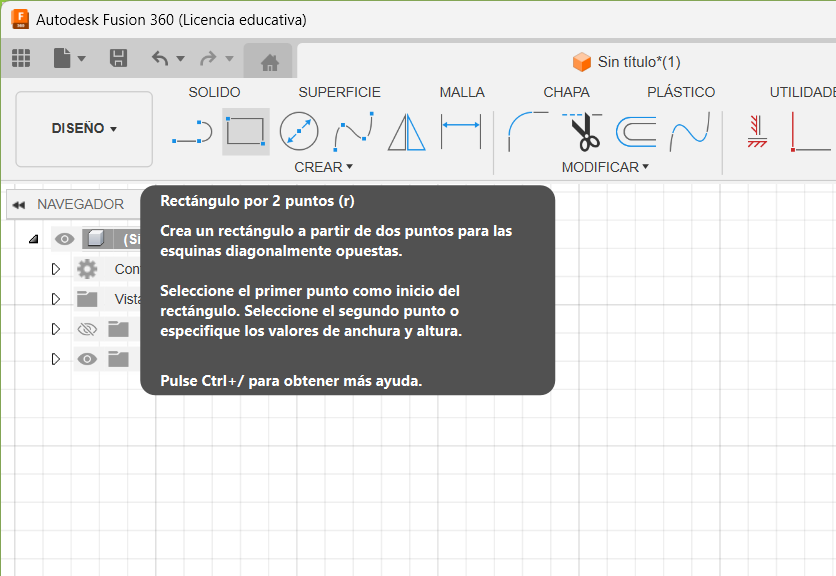Redo the last action

coord(208,58)
